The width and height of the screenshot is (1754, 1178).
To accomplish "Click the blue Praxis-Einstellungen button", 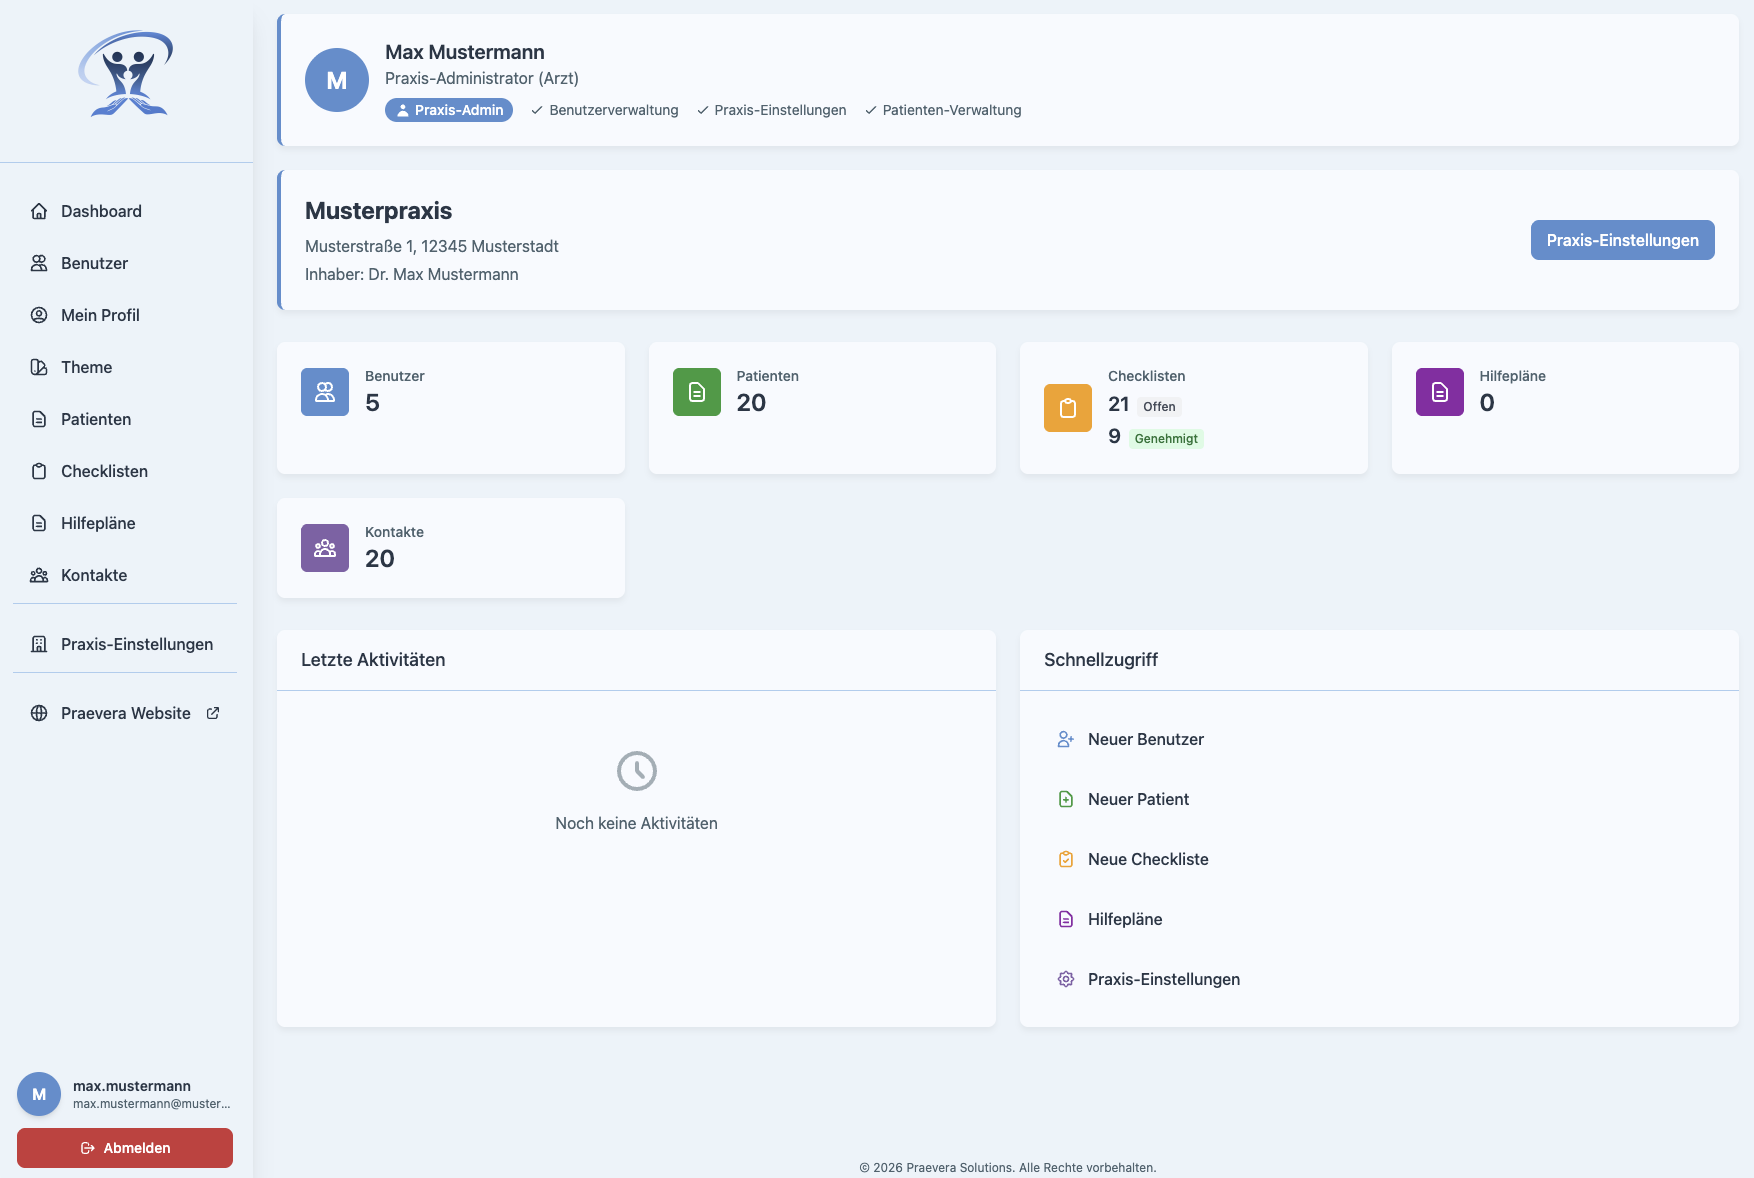I will click(1622, 240).
